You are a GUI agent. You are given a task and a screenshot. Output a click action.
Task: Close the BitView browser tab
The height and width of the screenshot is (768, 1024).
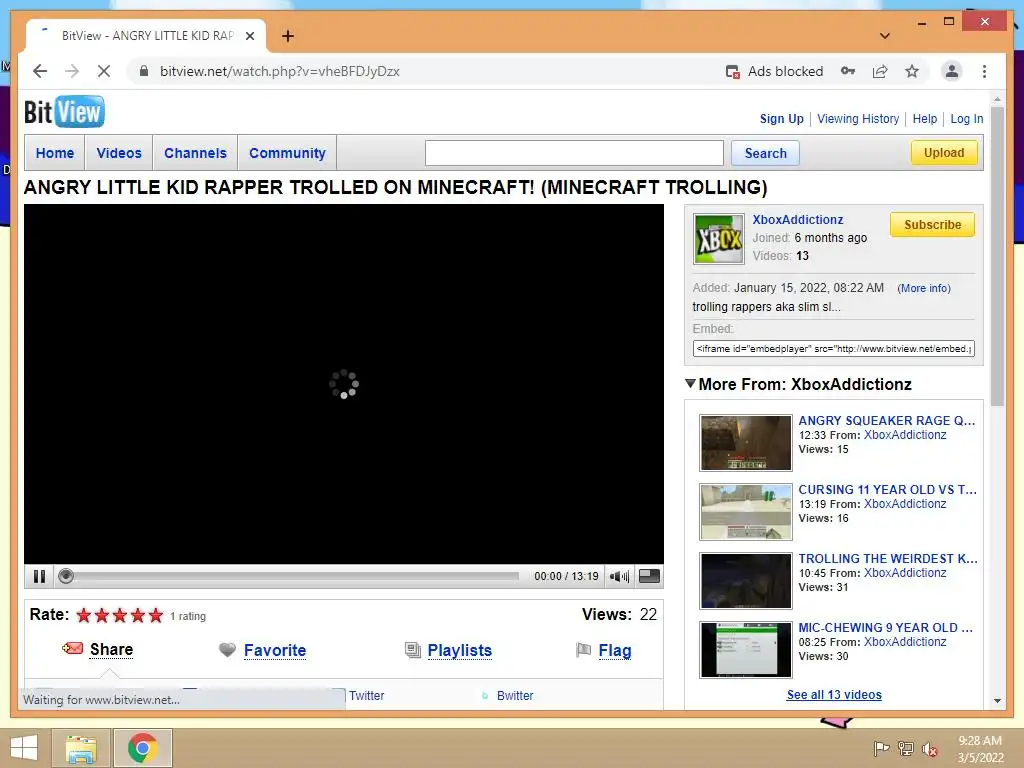pyautogui.click(x=249, y=36)
